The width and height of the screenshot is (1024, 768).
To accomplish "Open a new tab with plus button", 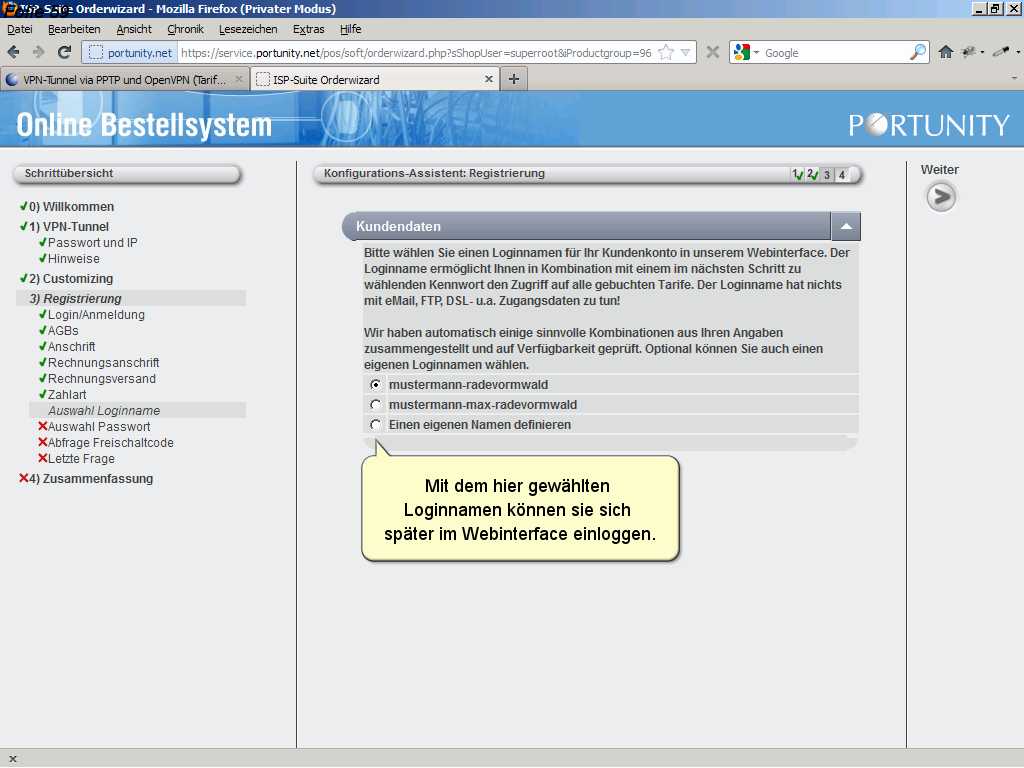I will (514, 79).
